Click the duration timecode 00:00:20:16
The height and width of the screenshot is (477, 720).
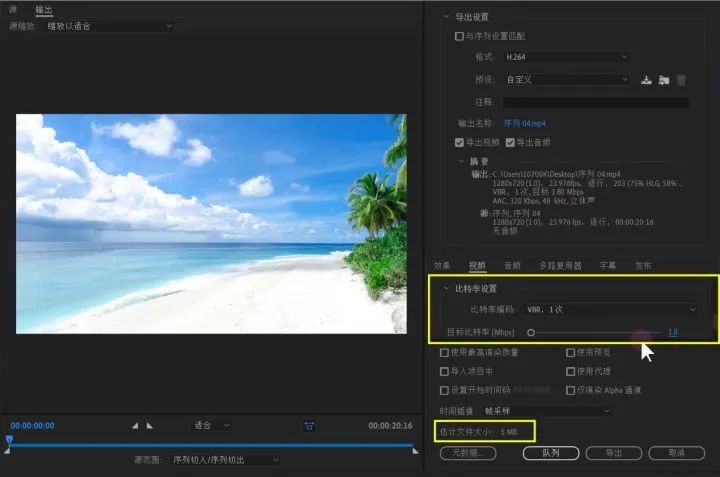coord(390,426)
